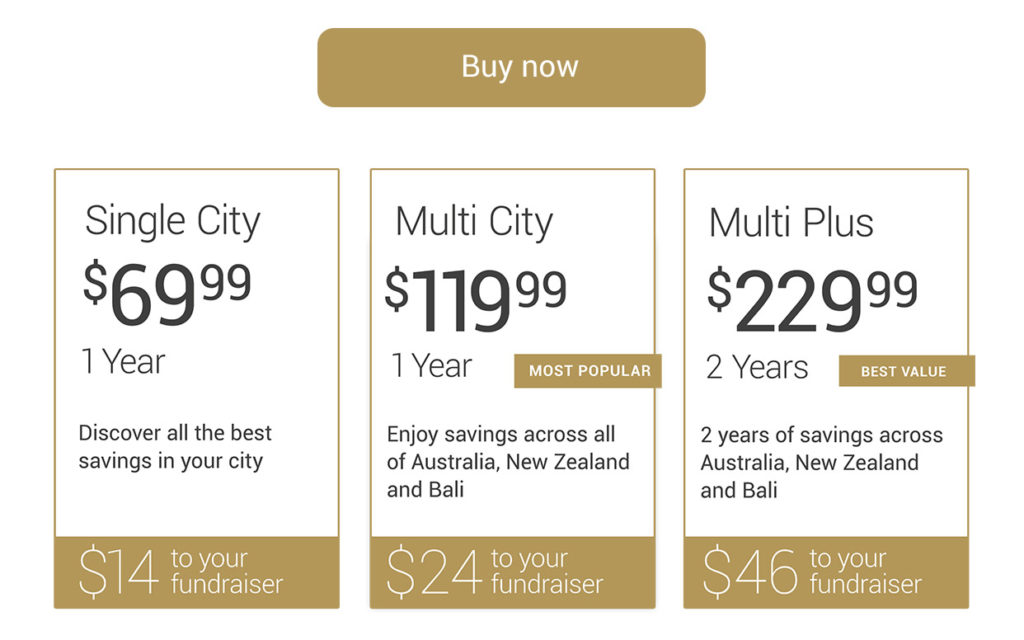The width and height of the screenshot is (1024, 640).
Task: Click 'Enjoy savings across all of Australia' text
Action: [508, 462]
